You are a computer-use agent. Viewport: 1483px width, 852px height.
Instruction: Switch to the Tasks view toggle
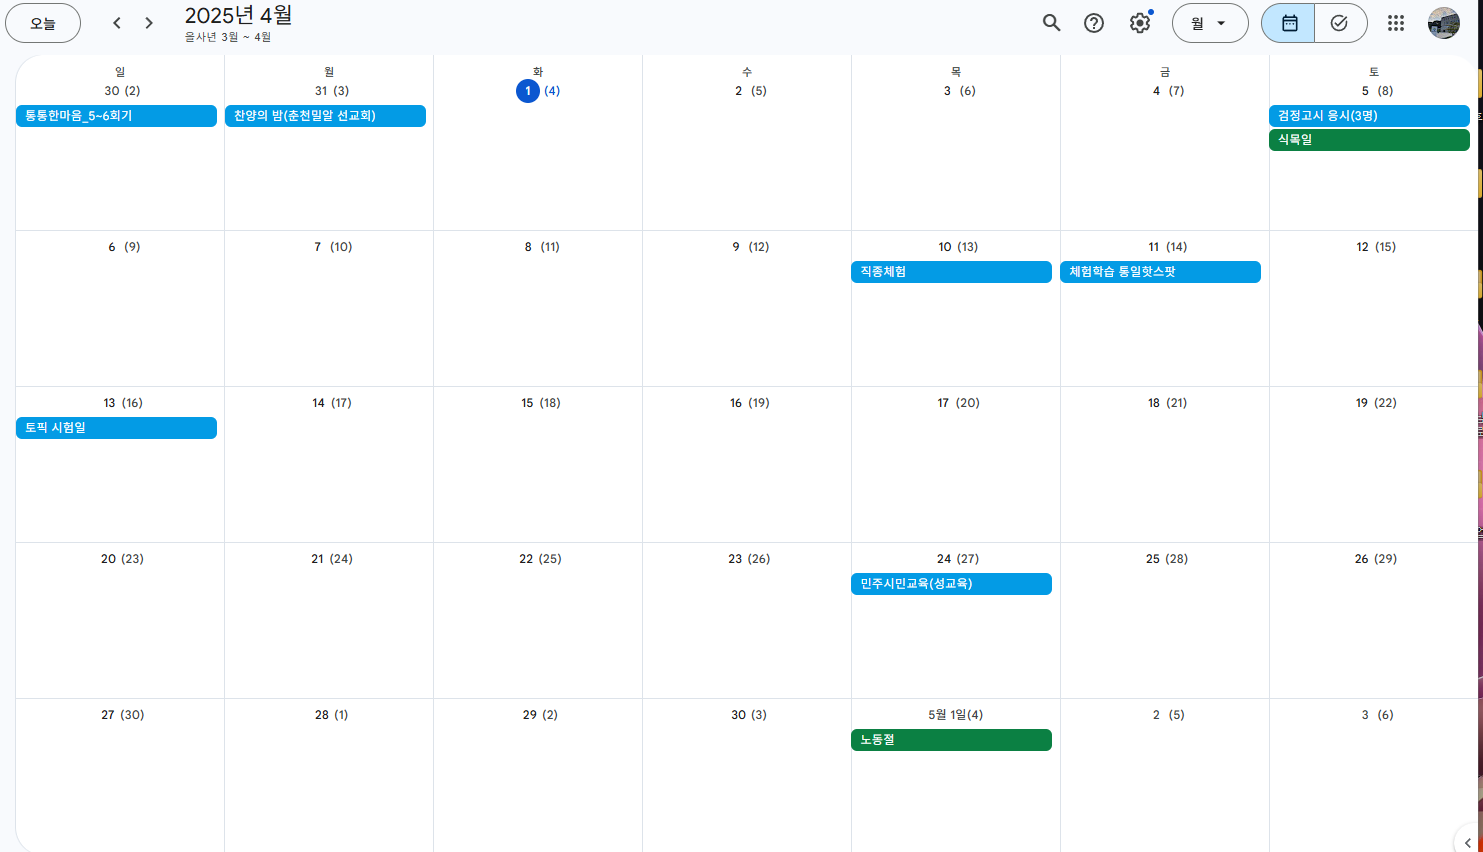pos(1340,23)
